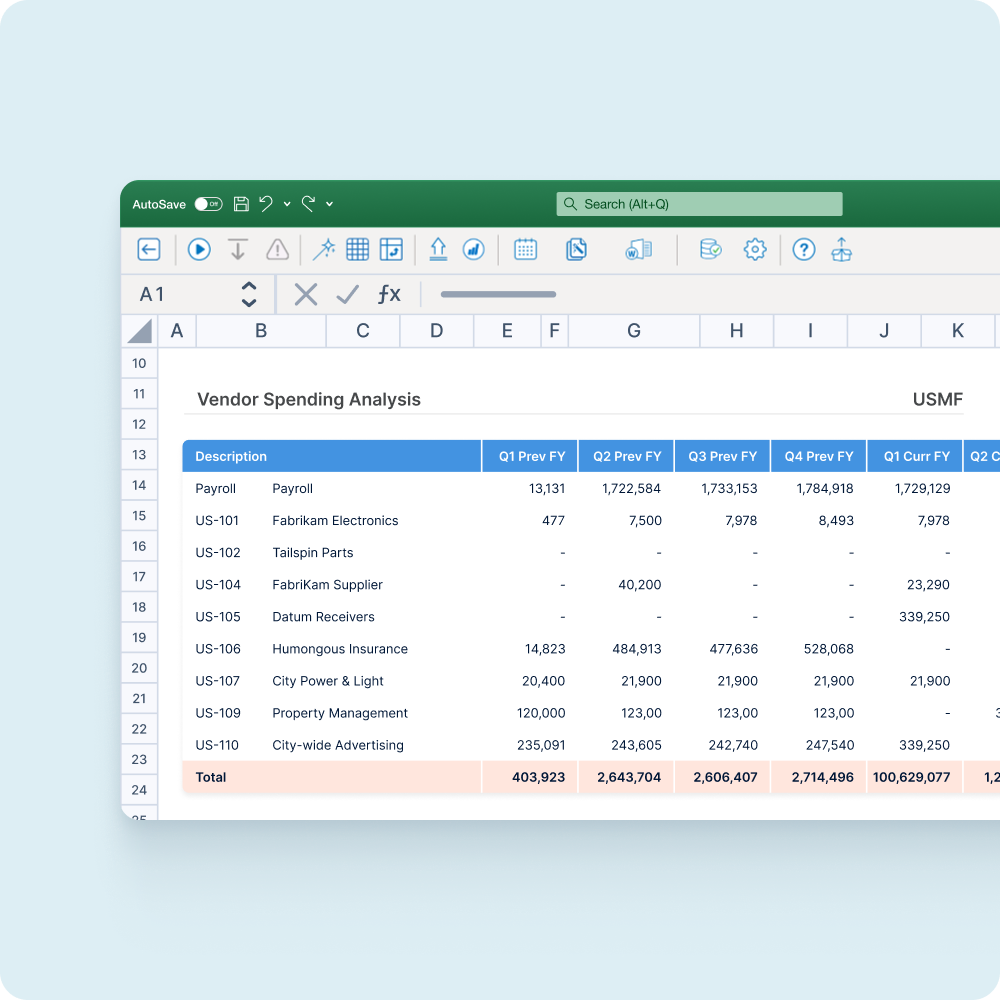Select the magic wand icon
This screenshot has height=1000, width=1000.
pos(324,250)
